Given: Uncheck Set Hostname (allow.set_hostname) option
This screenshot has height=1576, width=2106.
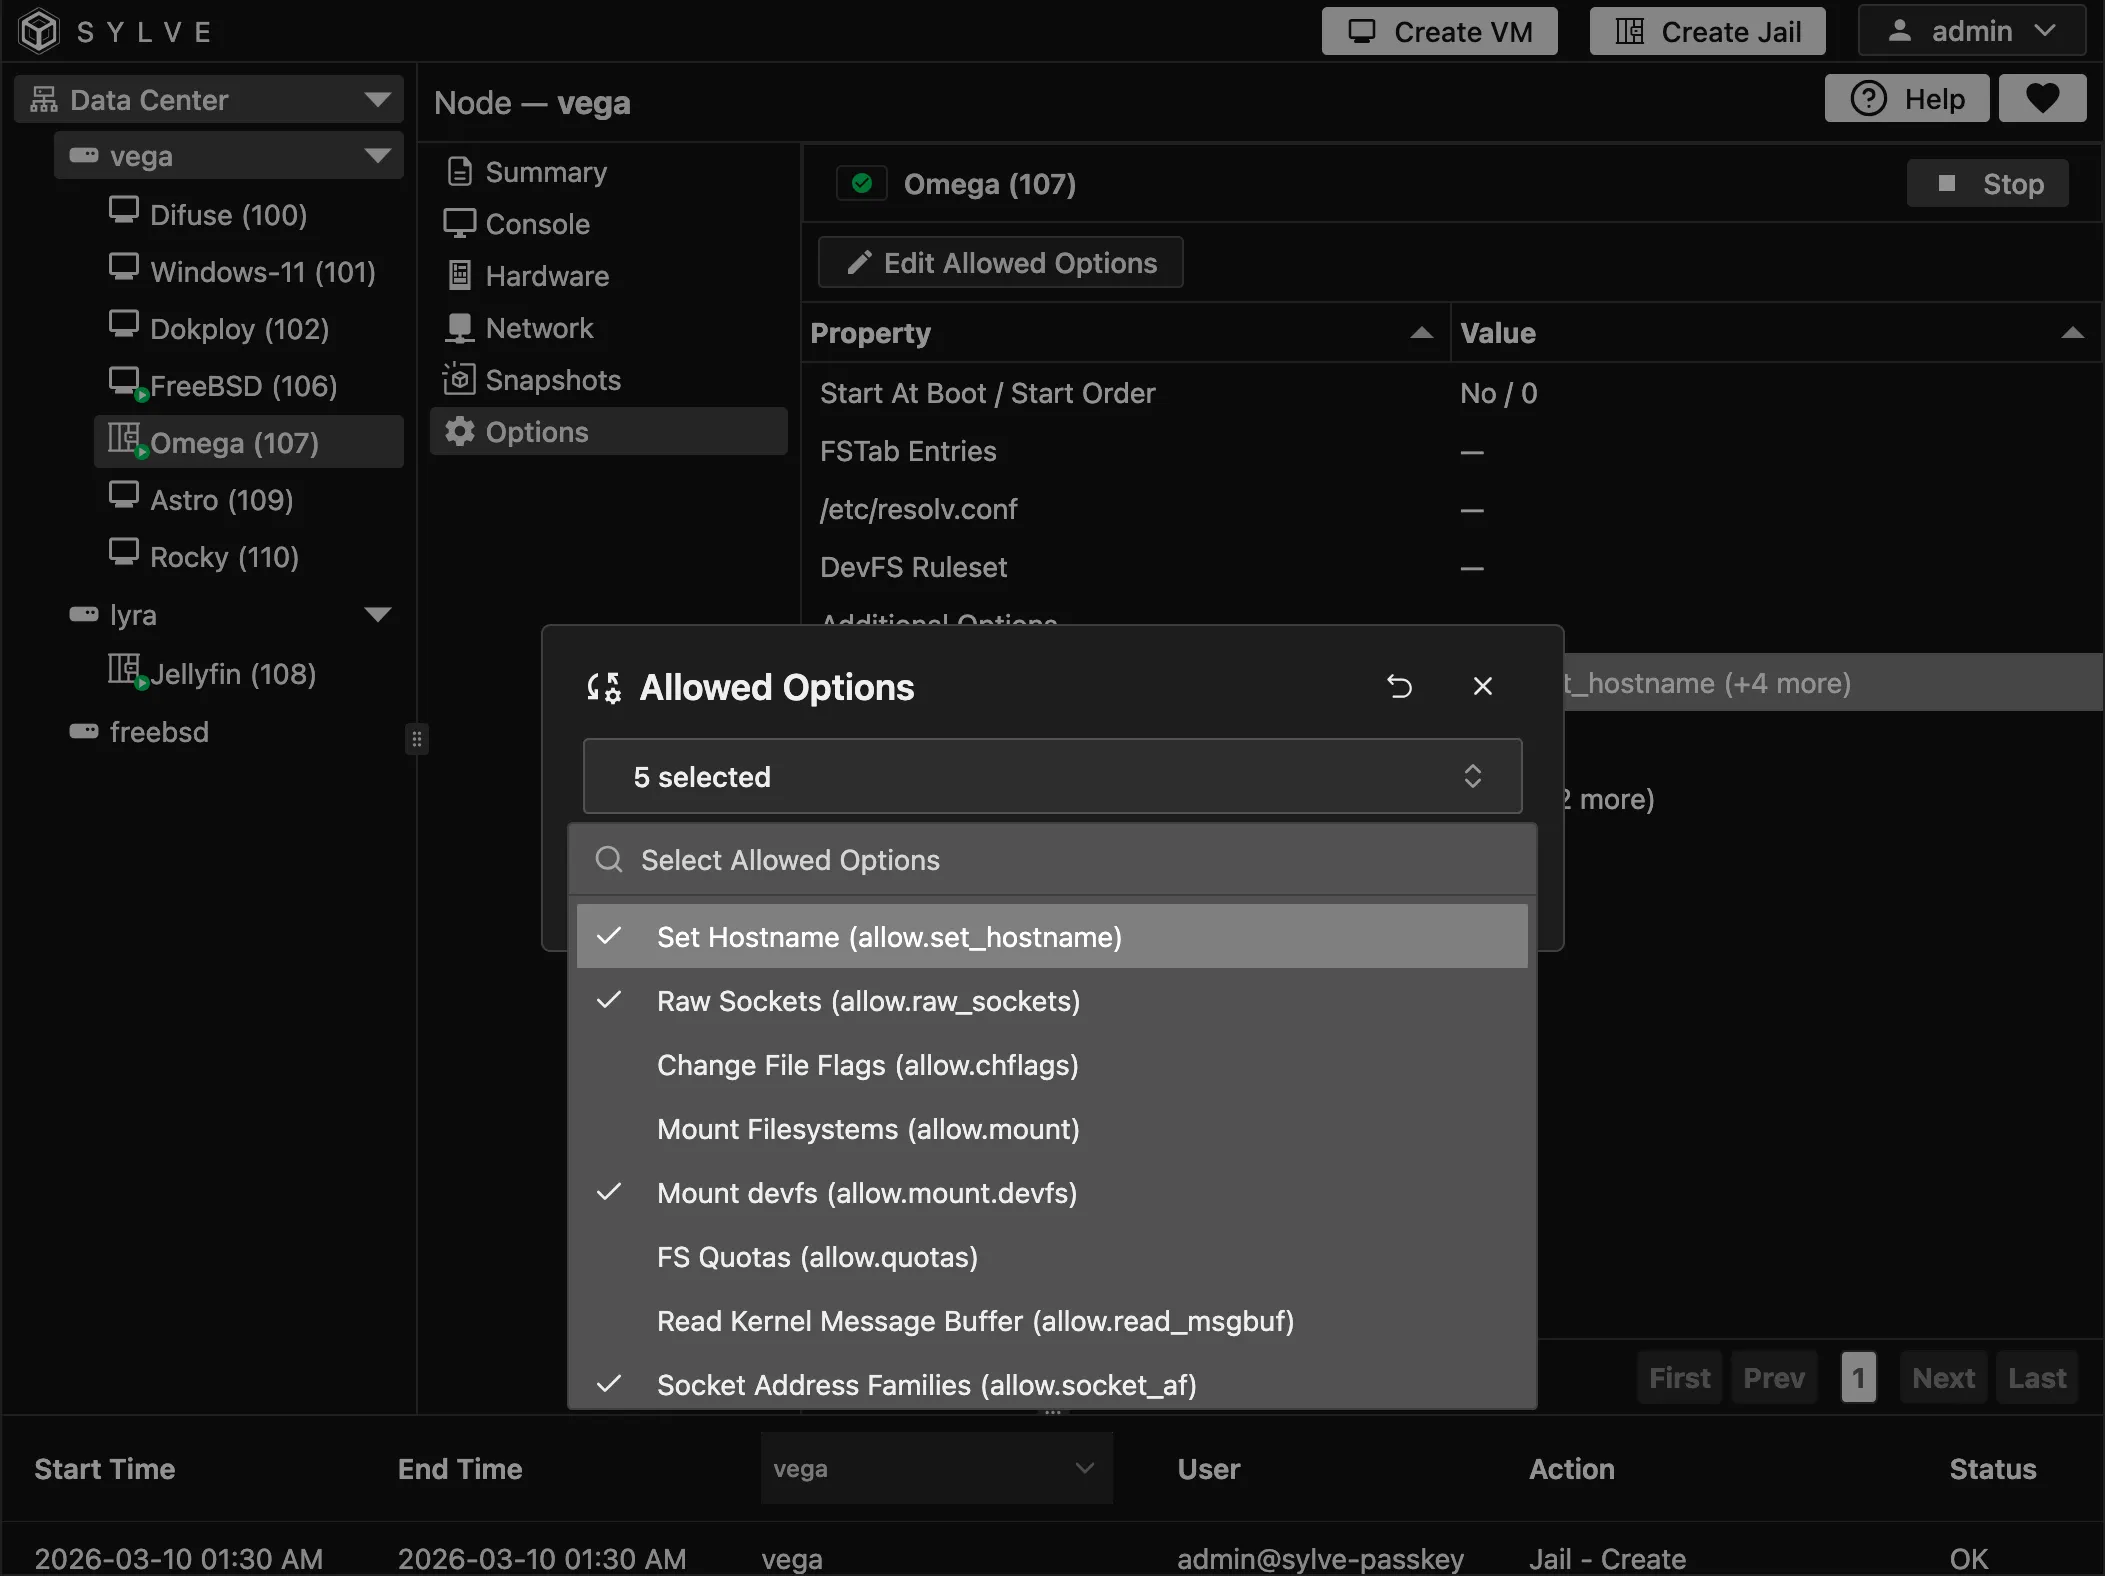Looking at the screenshot, I should tap(888, 937).
